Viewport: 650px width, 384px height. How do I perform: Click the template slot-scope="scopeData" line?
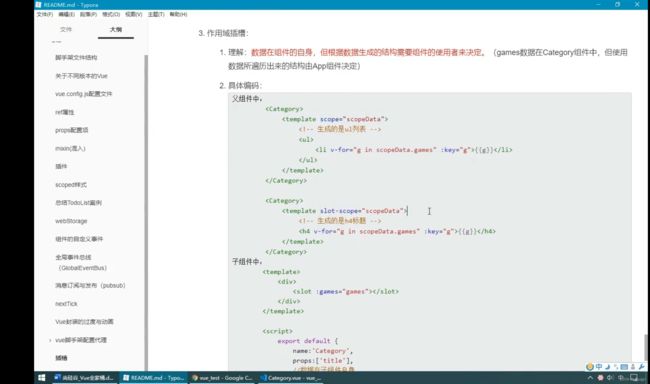click(x=344, y=211)
